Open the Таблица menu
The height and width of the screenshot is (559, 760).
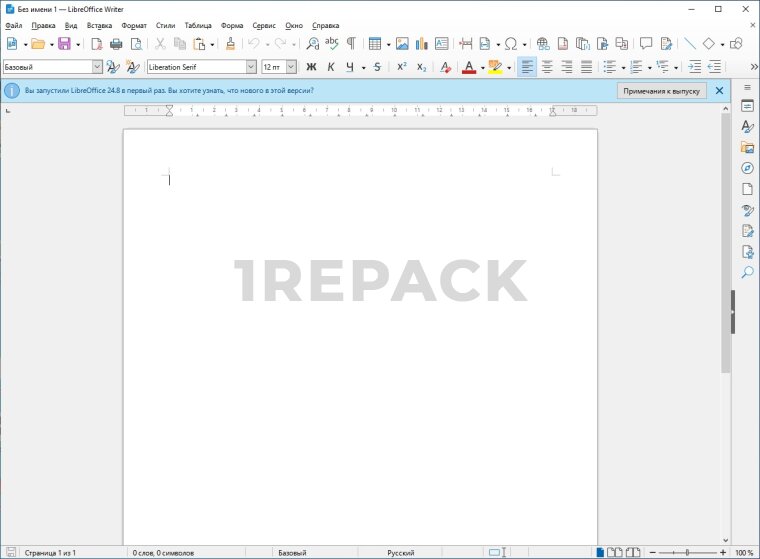click(198, 25)
